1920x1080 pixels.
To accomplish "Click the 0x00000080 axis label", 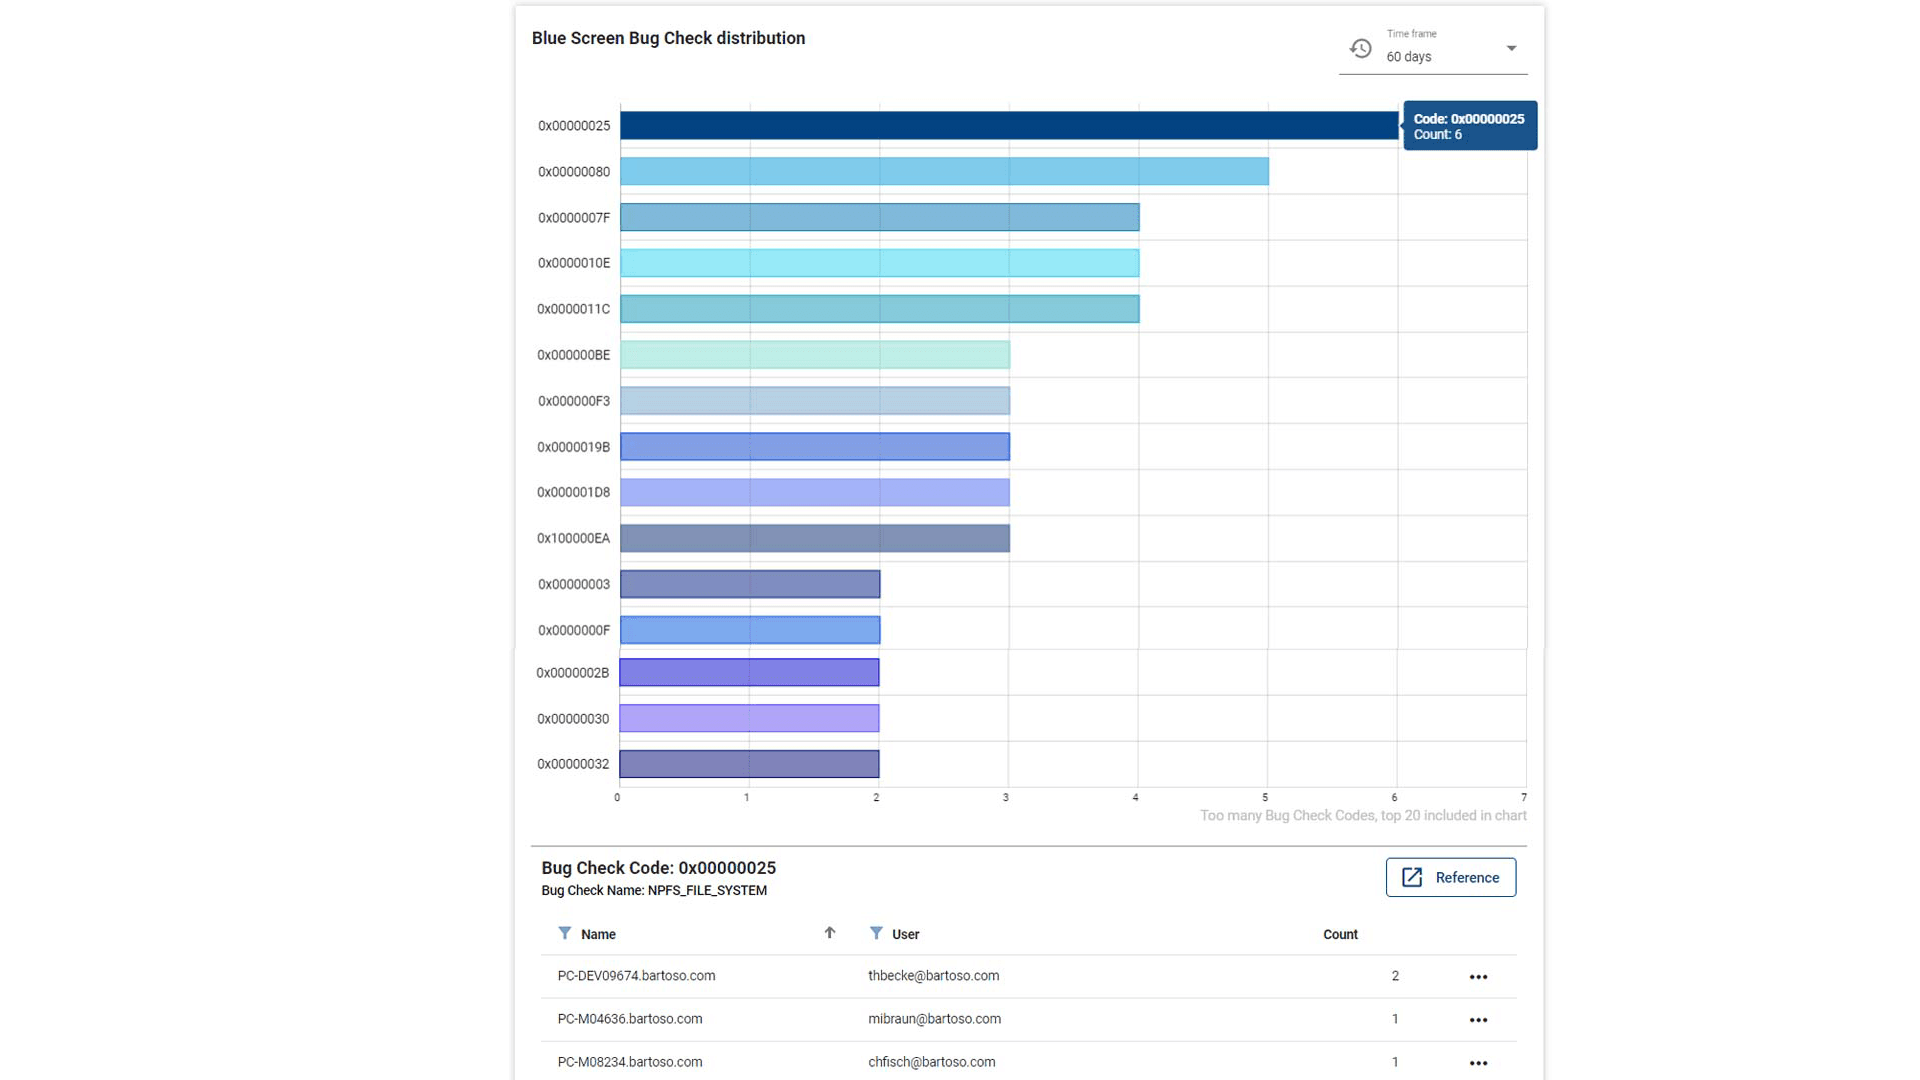I will tap(573, 172).
